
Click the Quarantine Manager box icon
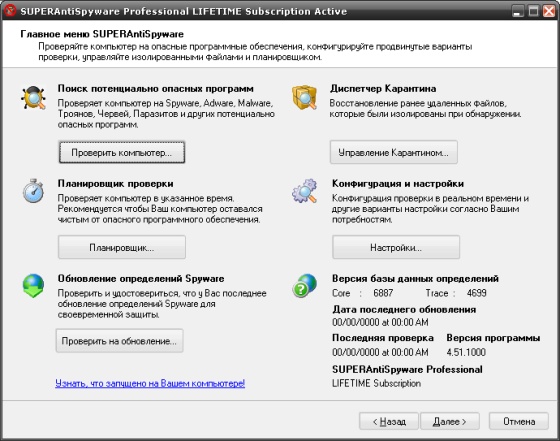(x=304, y=97)
